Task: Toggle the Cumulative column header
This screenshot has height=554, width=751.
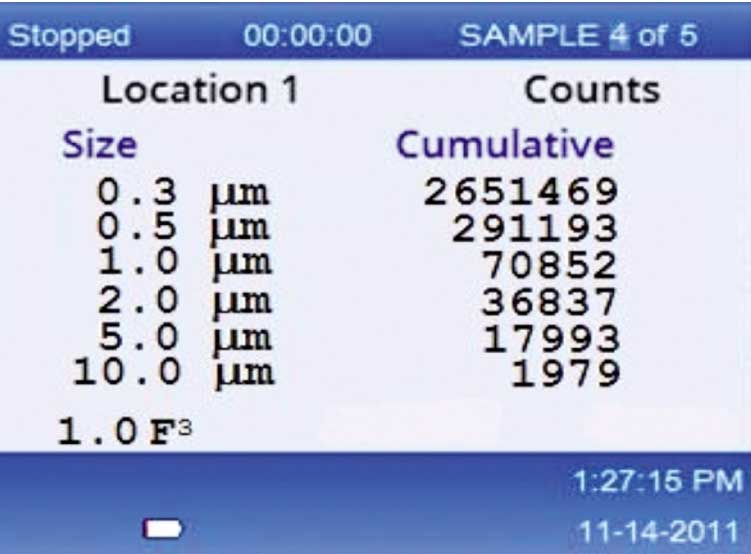Action: (x=504, y=145)
